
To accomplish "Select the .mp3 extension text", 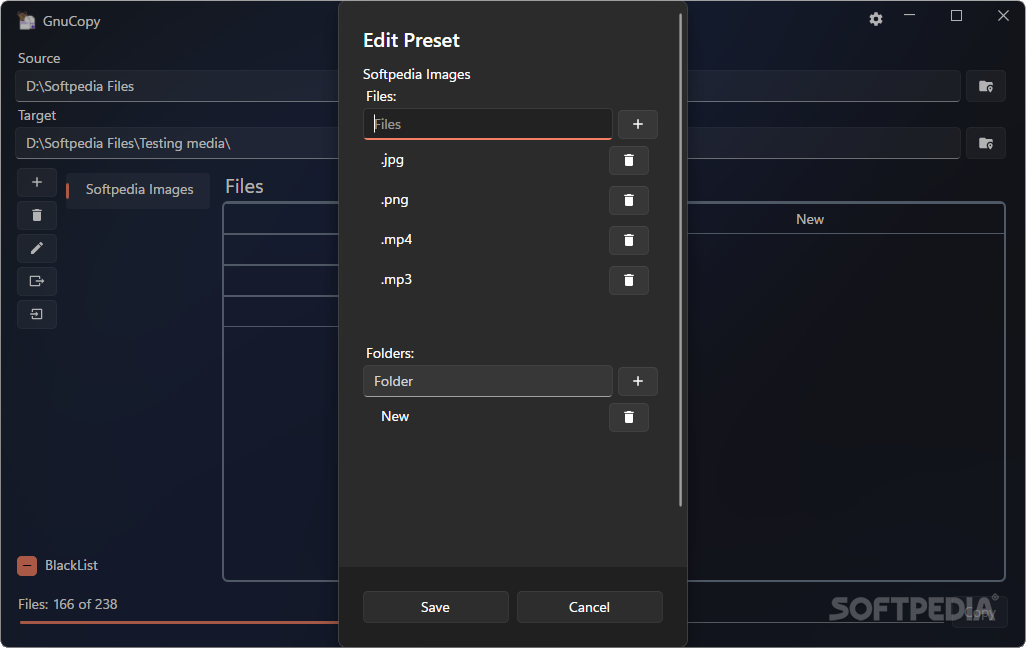I will [x=397, y=279].
